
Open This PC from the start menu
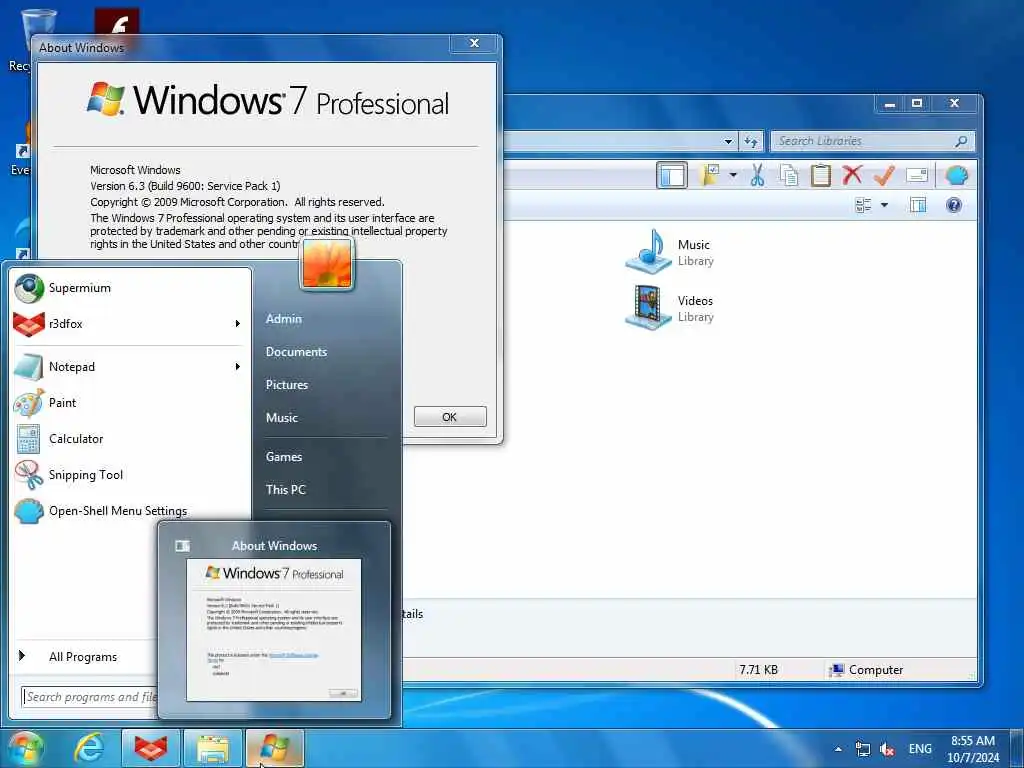285,489
